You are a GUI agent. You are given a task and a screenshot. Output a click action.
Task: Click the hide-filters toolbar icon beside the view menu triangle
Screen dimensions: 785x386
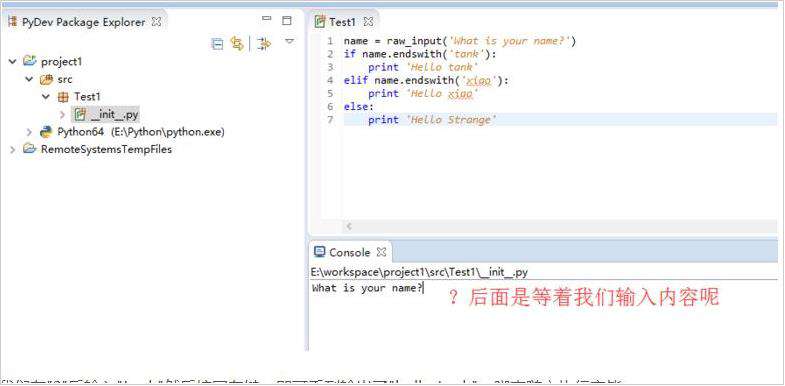pyautogui.click(x=264, y=44)
